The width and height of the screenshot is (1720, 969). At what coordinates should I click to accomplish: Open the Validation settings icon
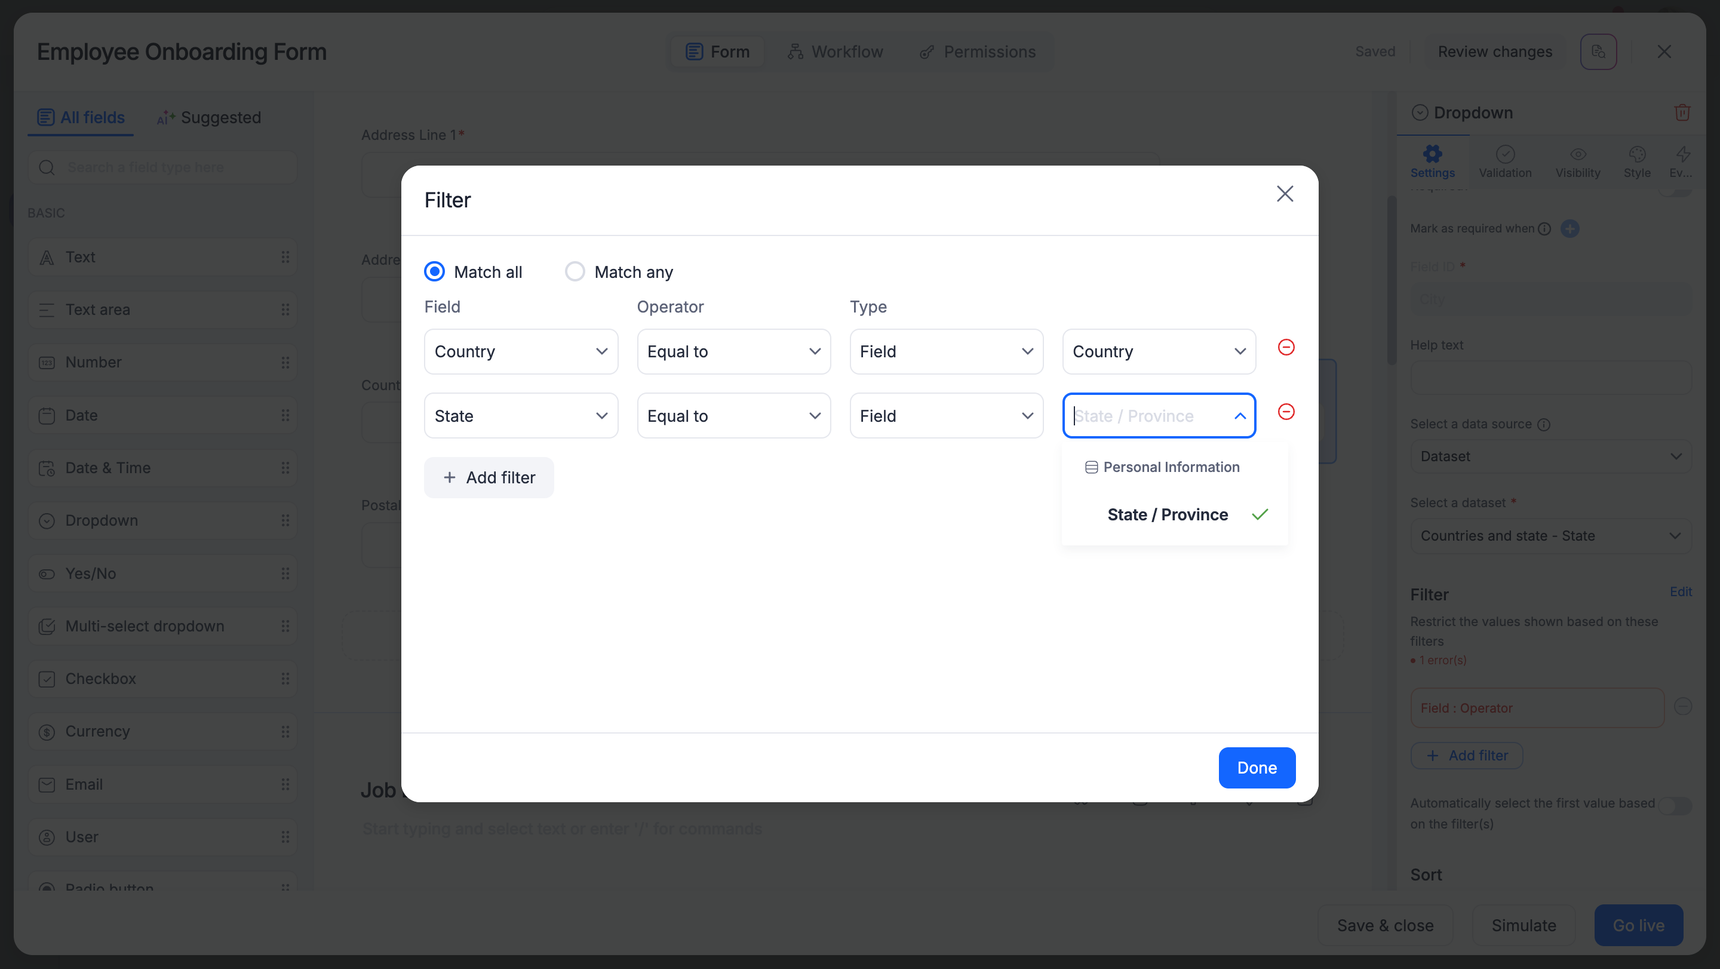(1505, 155)
